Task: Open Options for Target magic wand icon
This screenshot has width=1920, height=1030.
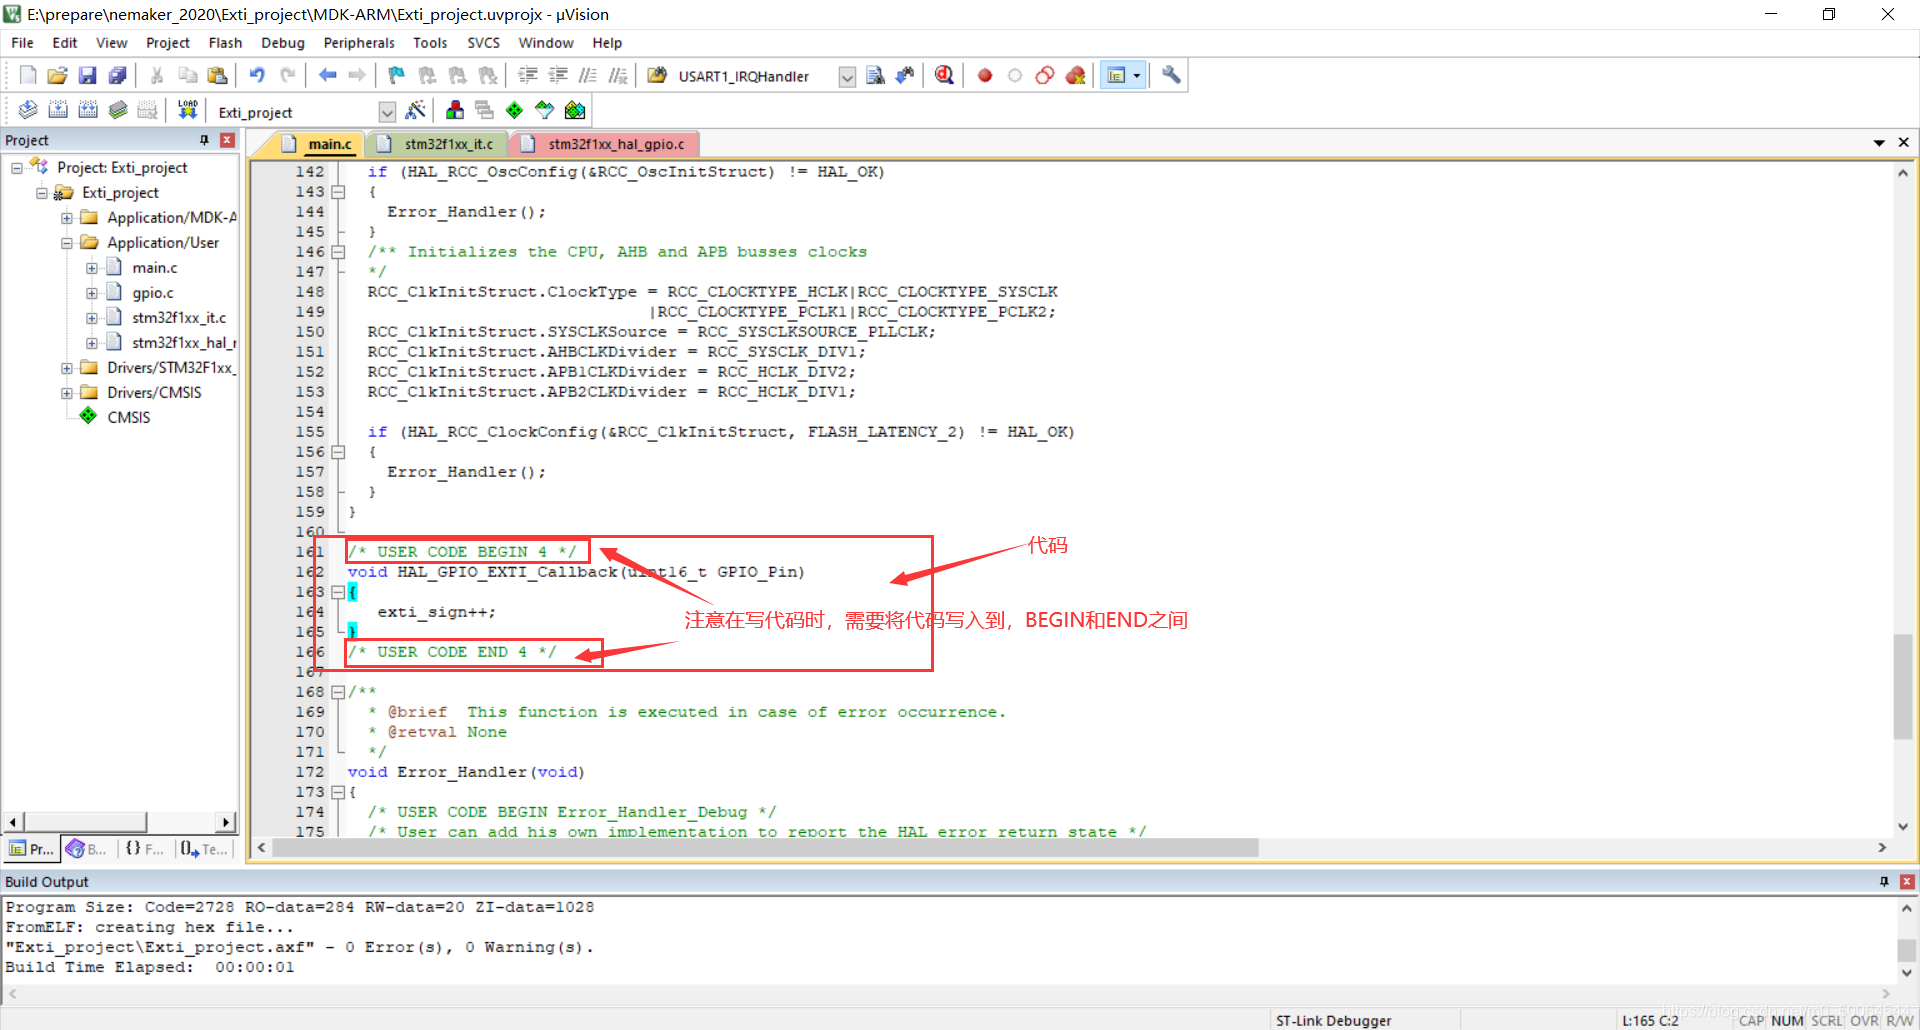Action: coord(416,110)
